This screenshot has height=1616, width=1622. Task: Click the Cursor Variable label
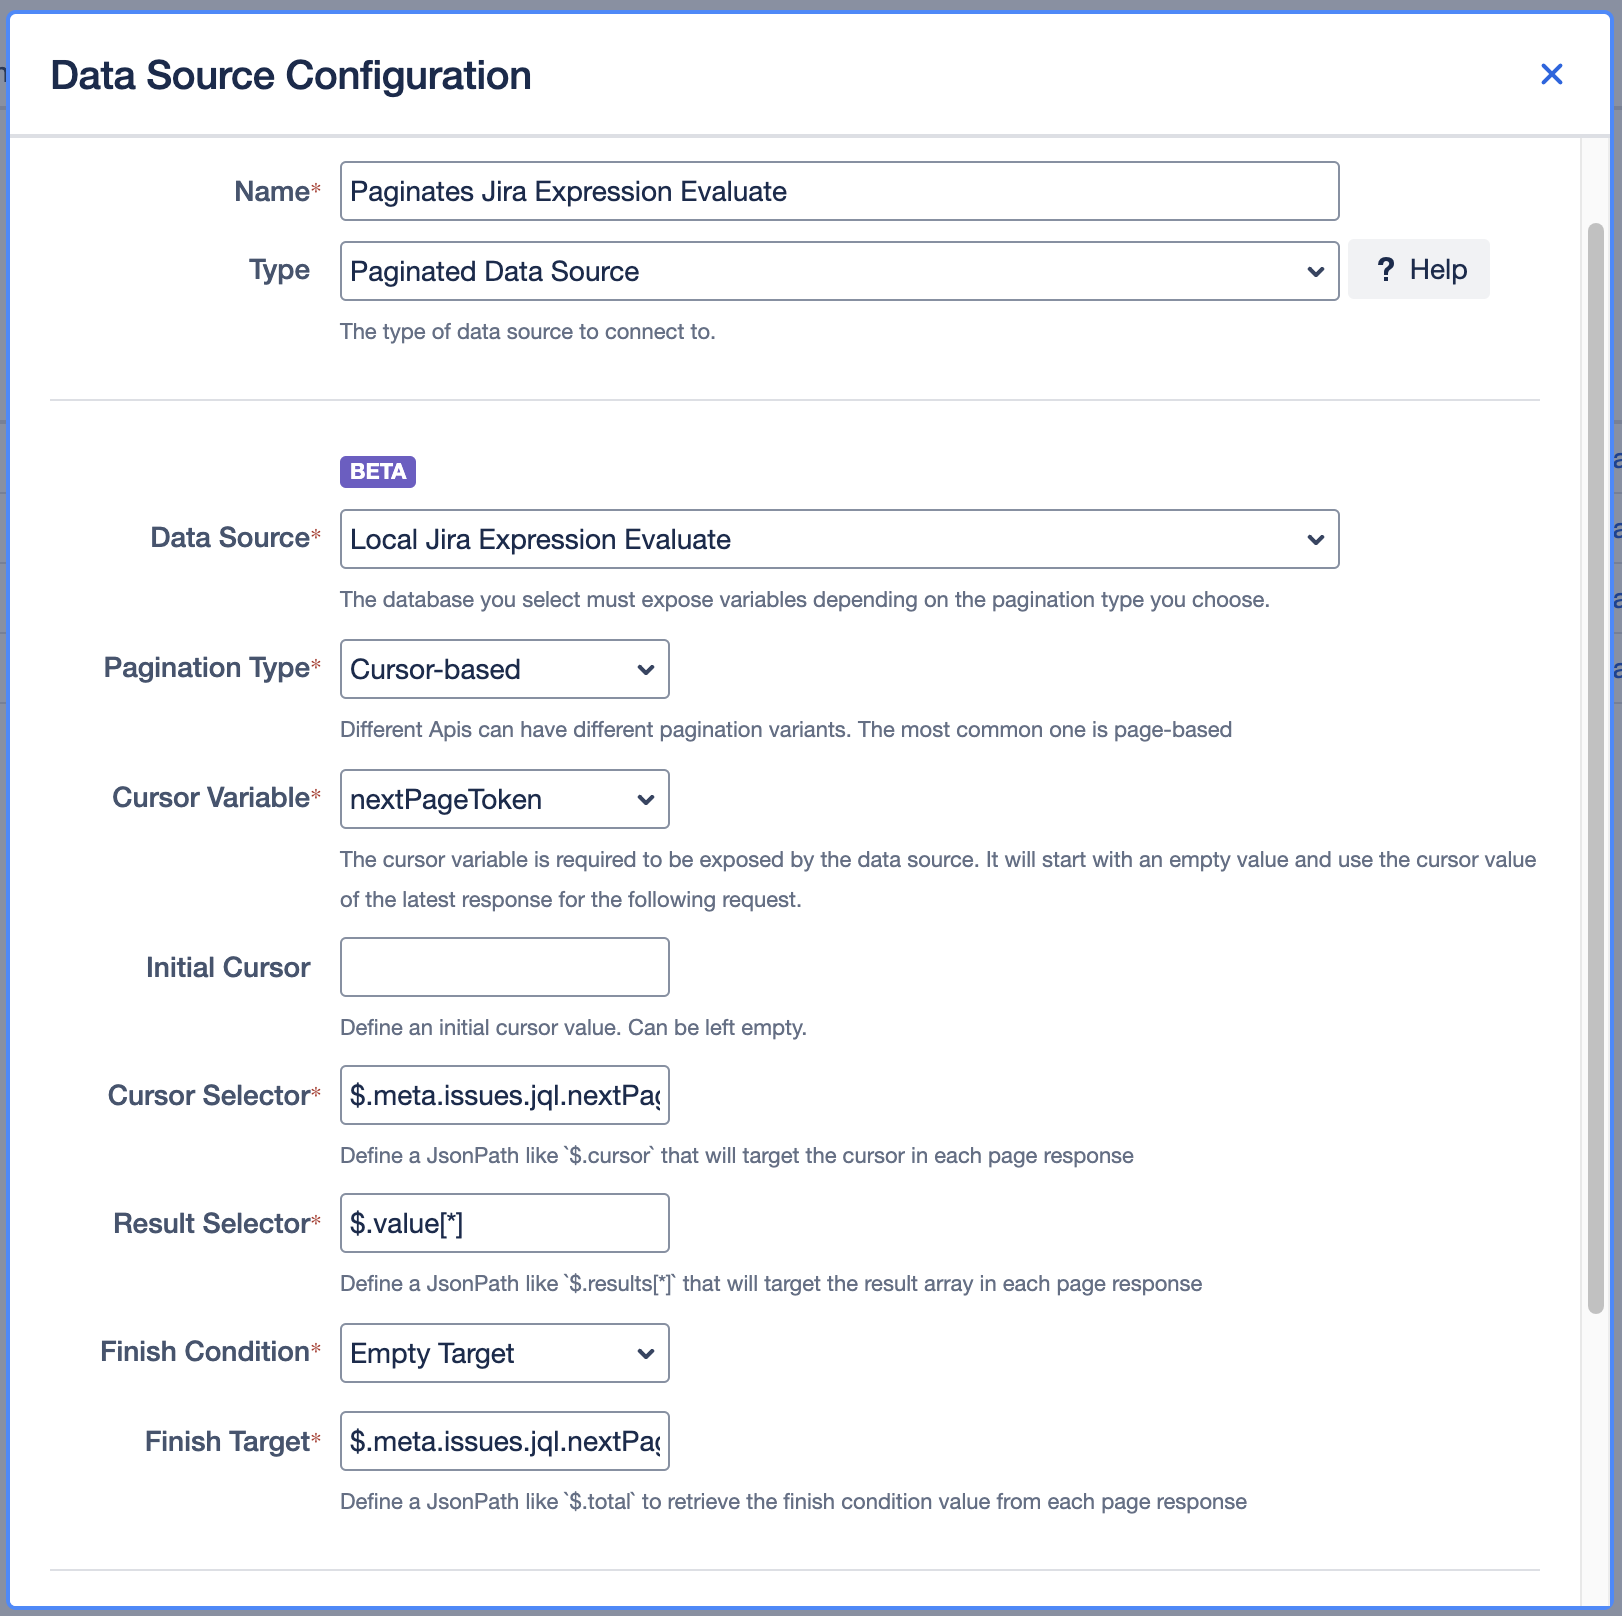pos(210,798)
